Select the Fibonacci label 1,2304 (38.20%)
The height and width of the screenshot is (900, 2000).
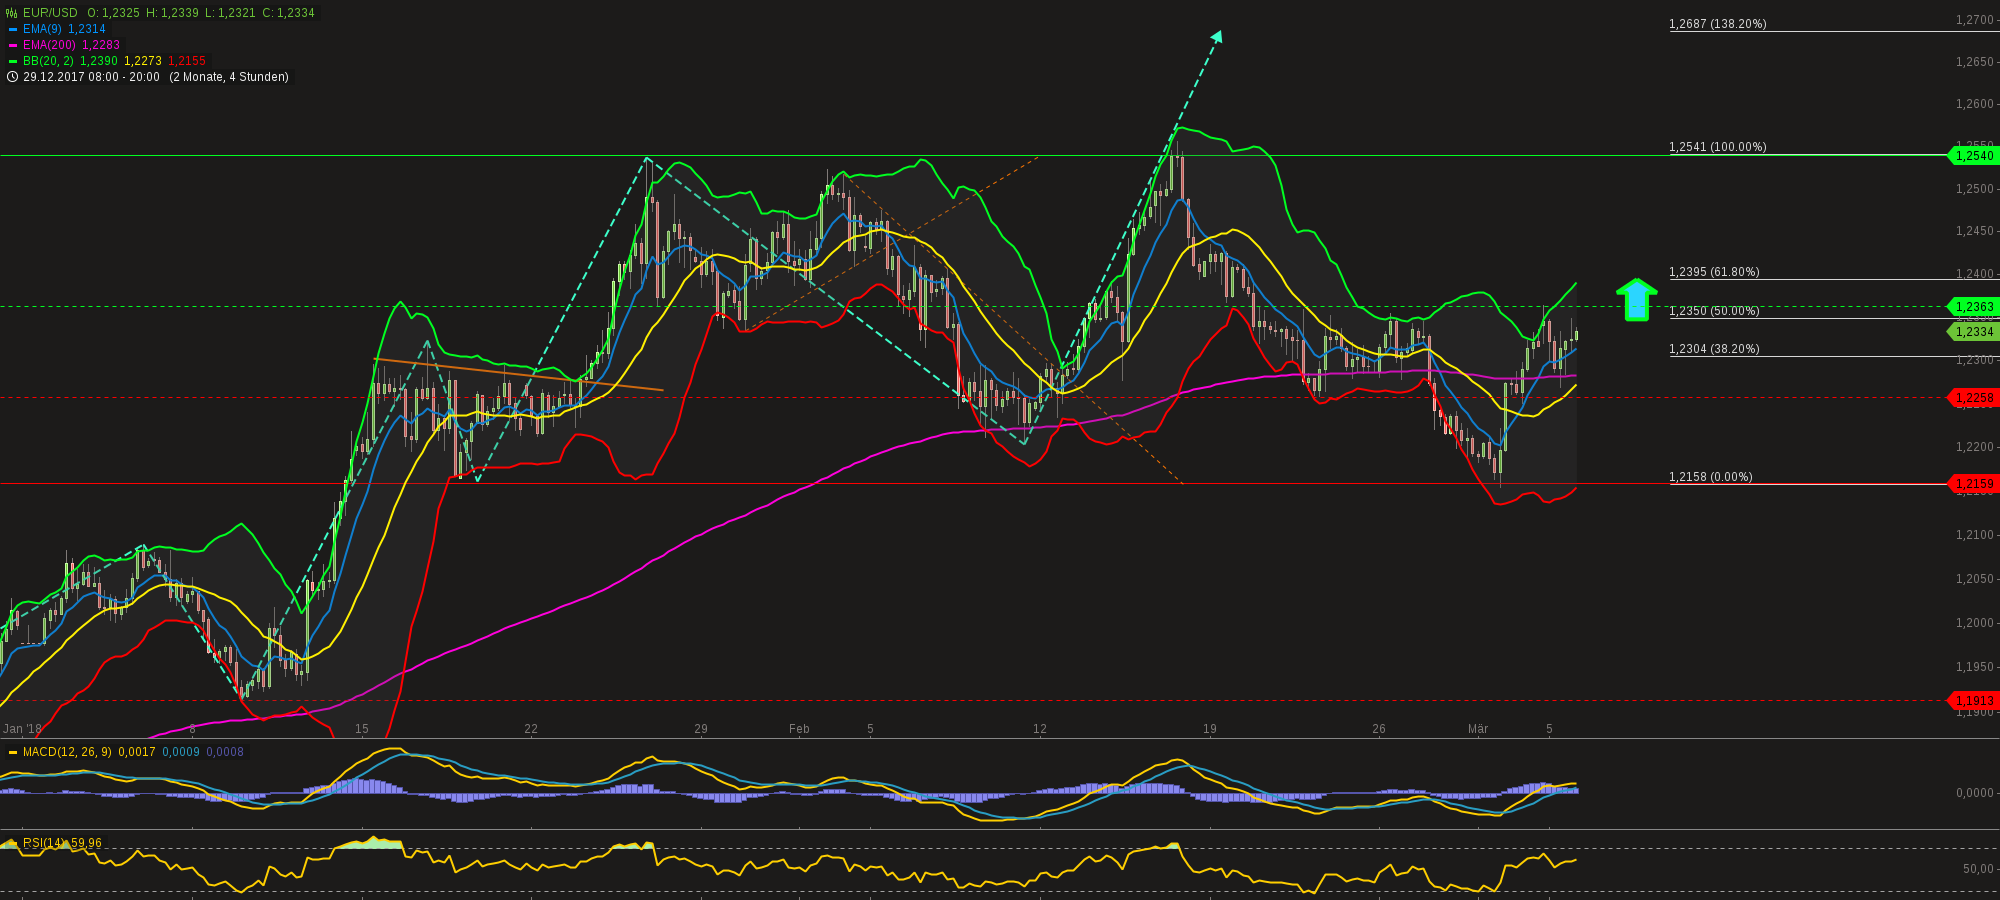pos(1714,349)
